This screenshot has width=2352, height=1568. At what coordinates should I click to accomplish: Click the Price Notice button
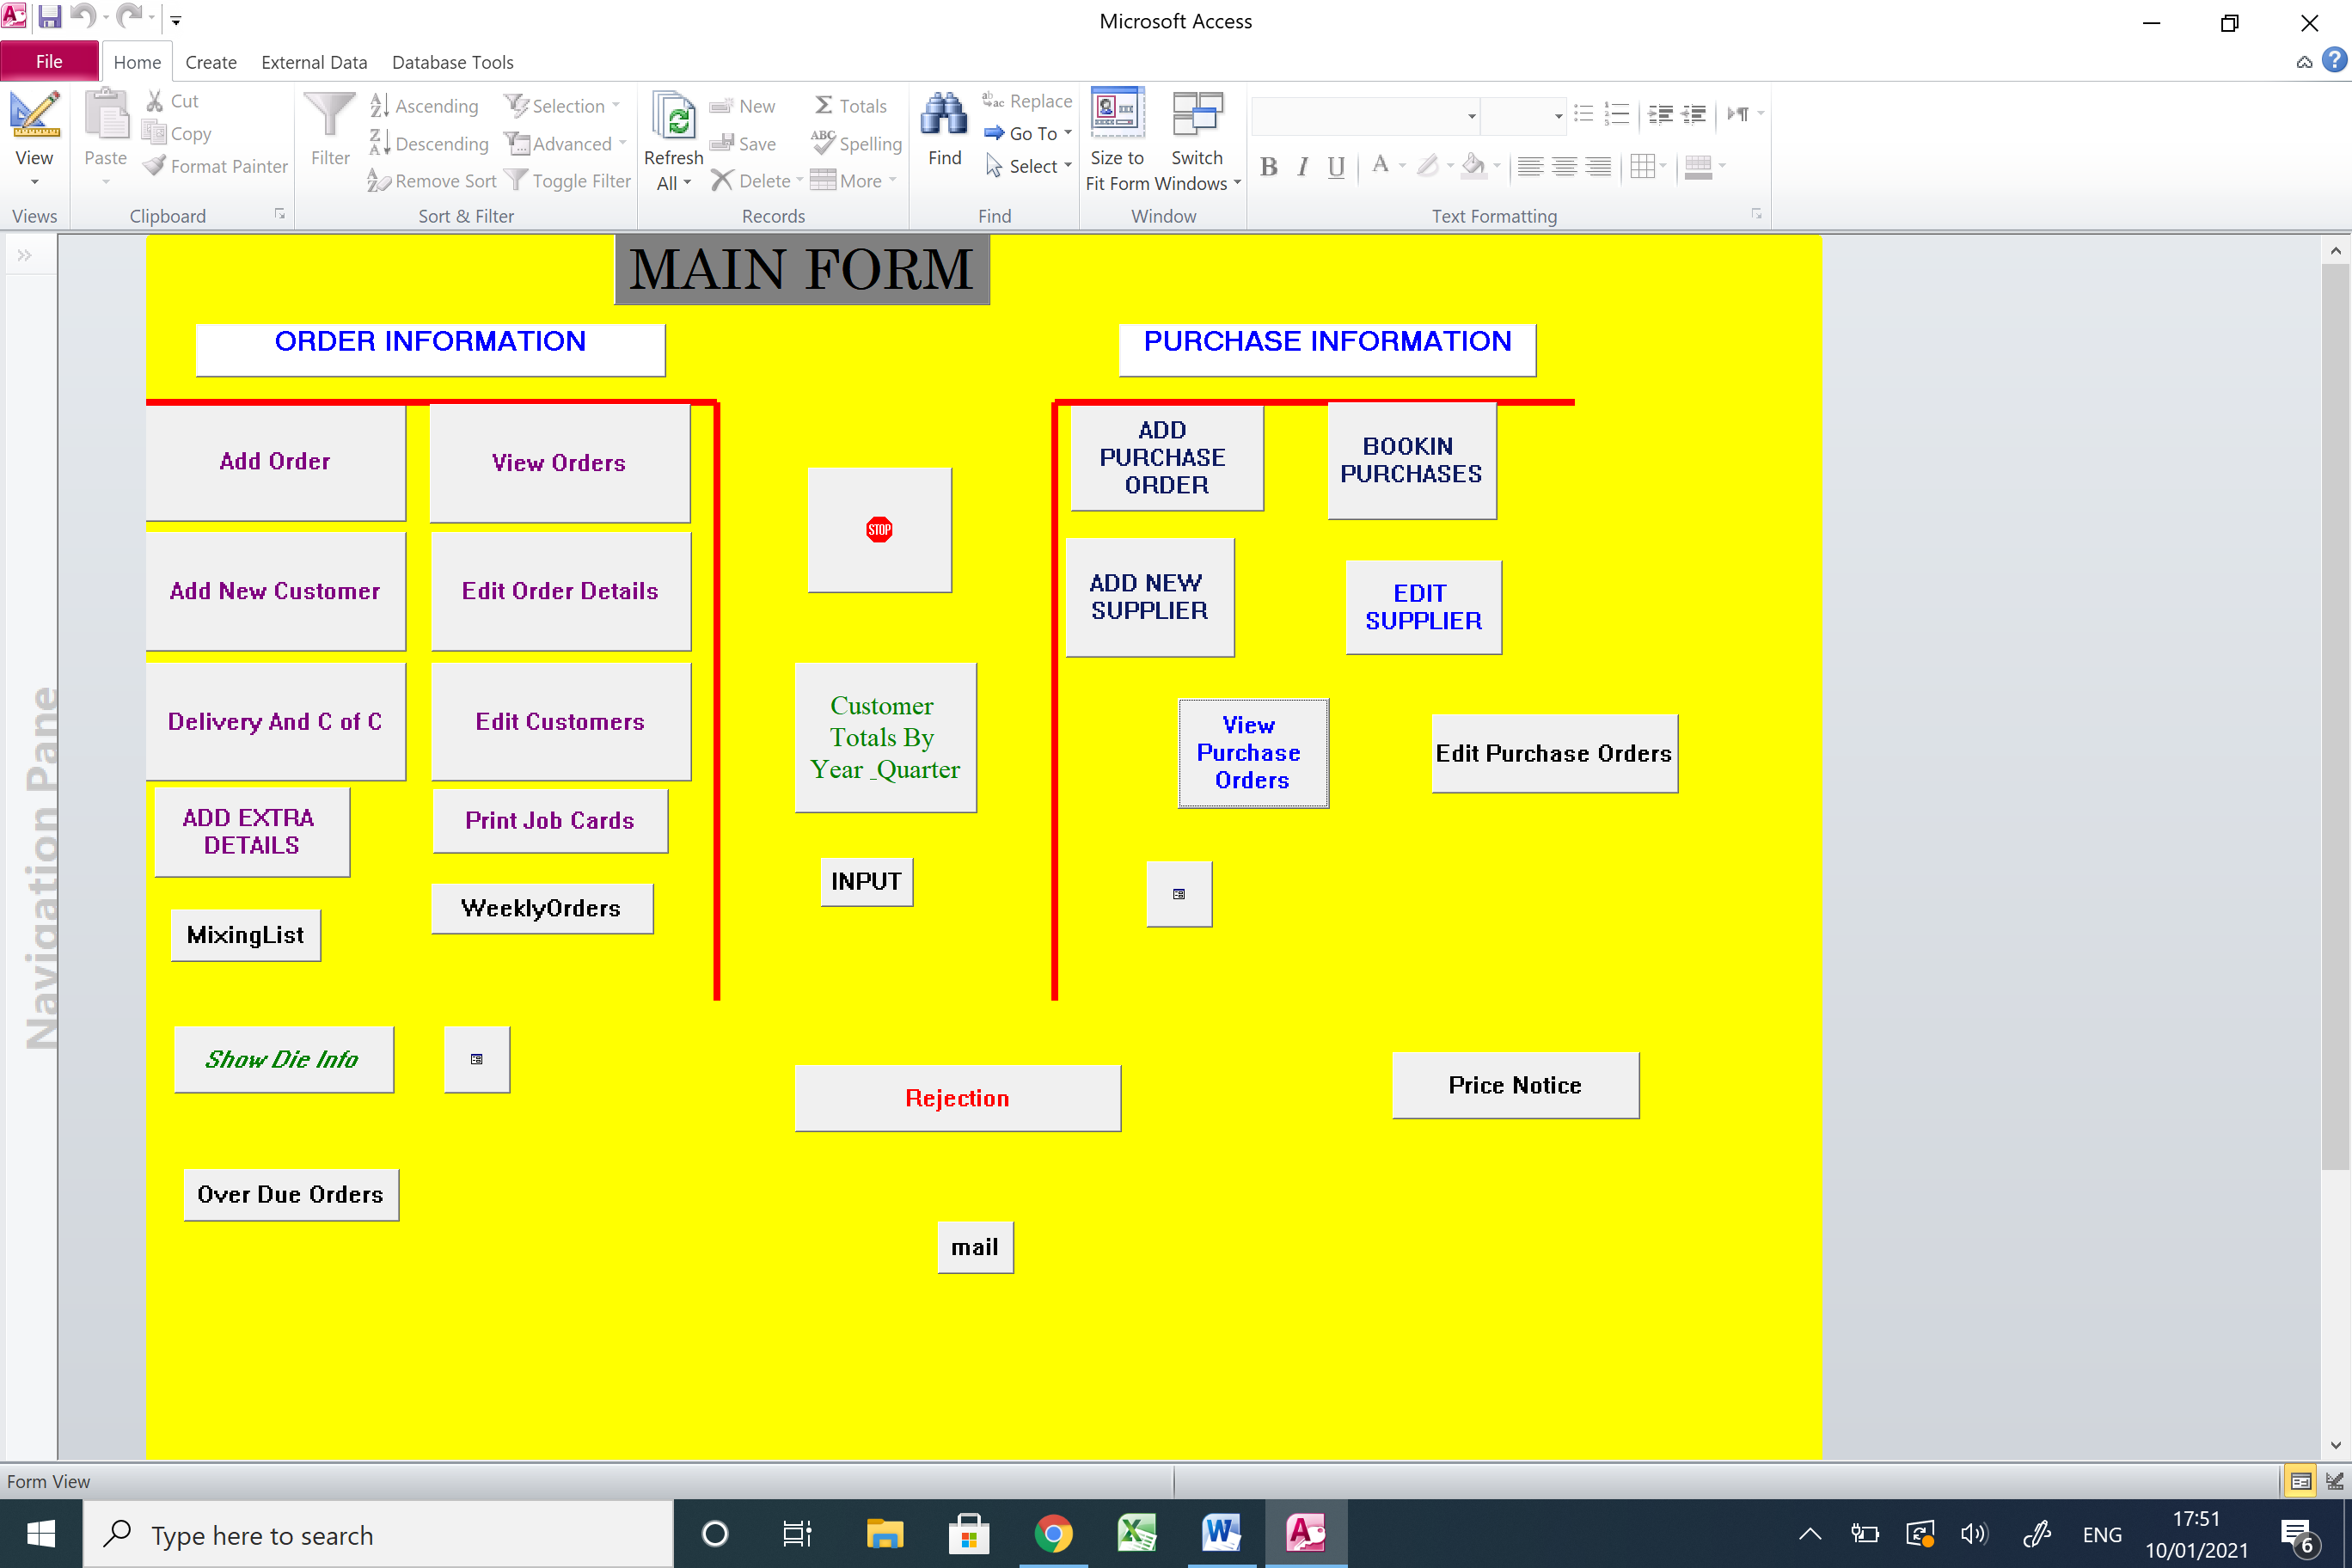[1515, 1084]
